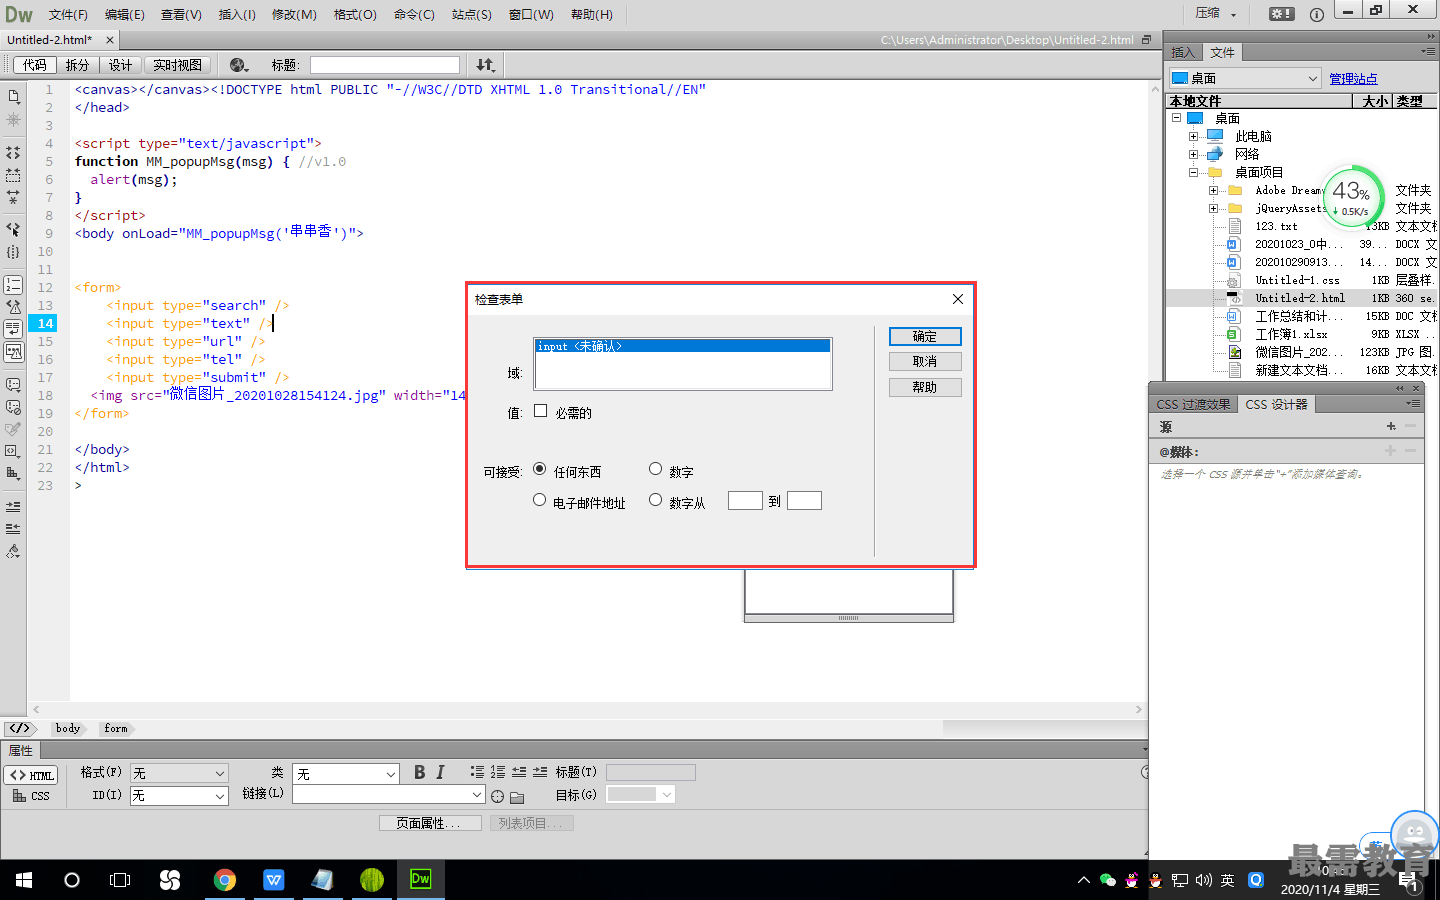Open the 格式(F) dropdown
This screenshot has height=900, width=1440.
179,773
